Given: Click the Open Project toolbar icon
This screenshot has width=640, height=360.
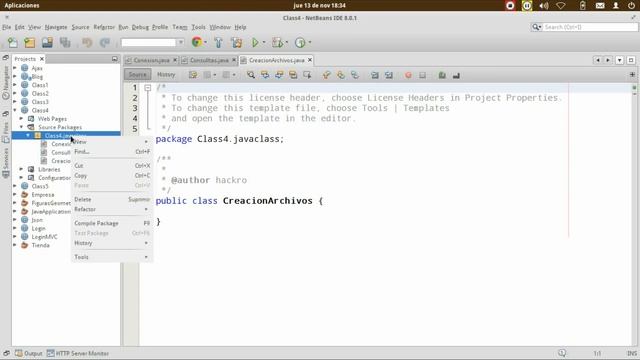Looking at the screenshot, I should [47, 42].
